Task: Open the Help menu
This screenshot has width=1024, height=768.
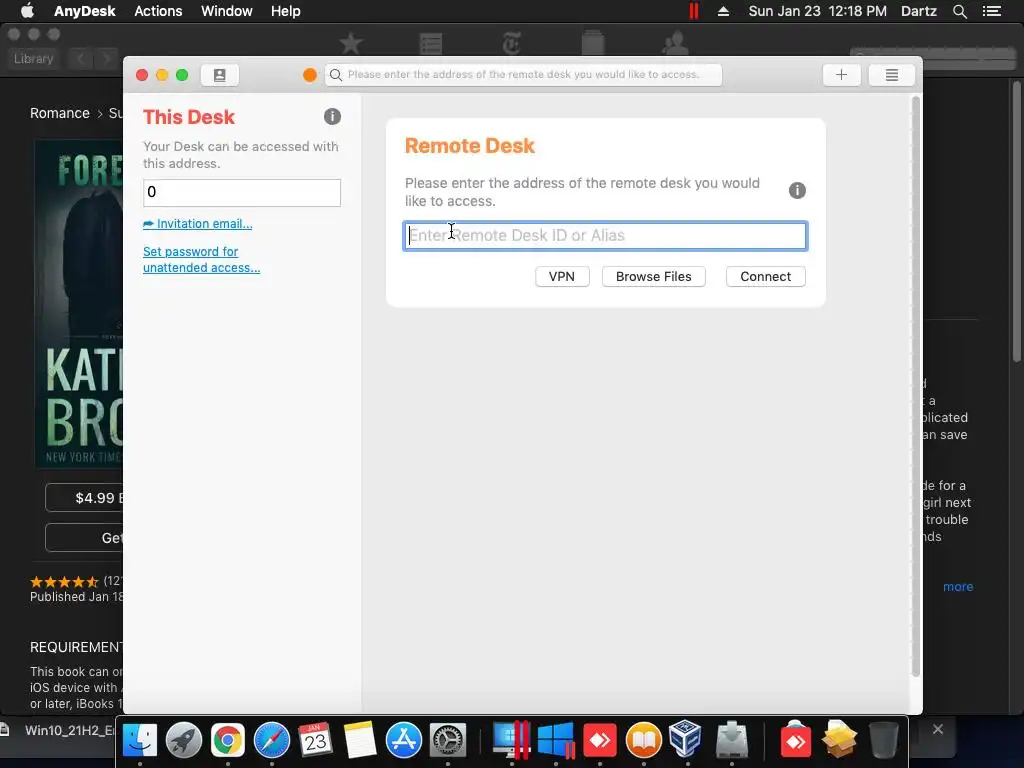Action: click(285, 11)
